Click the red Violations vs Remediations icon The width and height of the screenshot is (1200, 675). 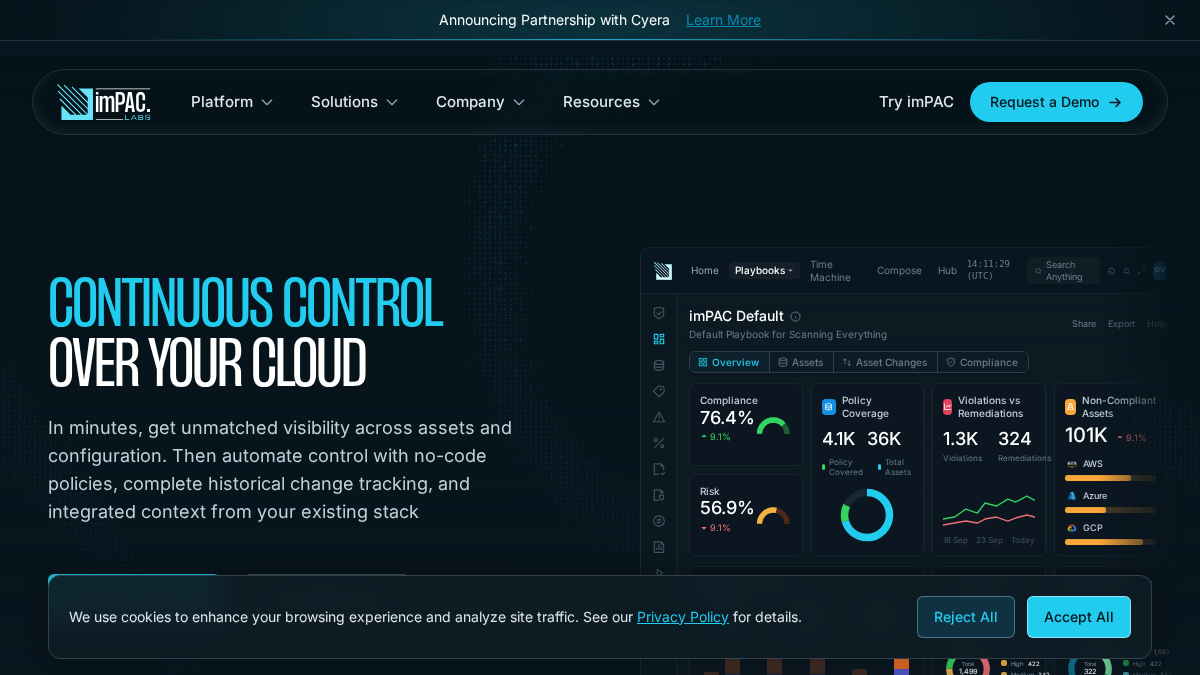pyautogui.click(x=947, y=407)
